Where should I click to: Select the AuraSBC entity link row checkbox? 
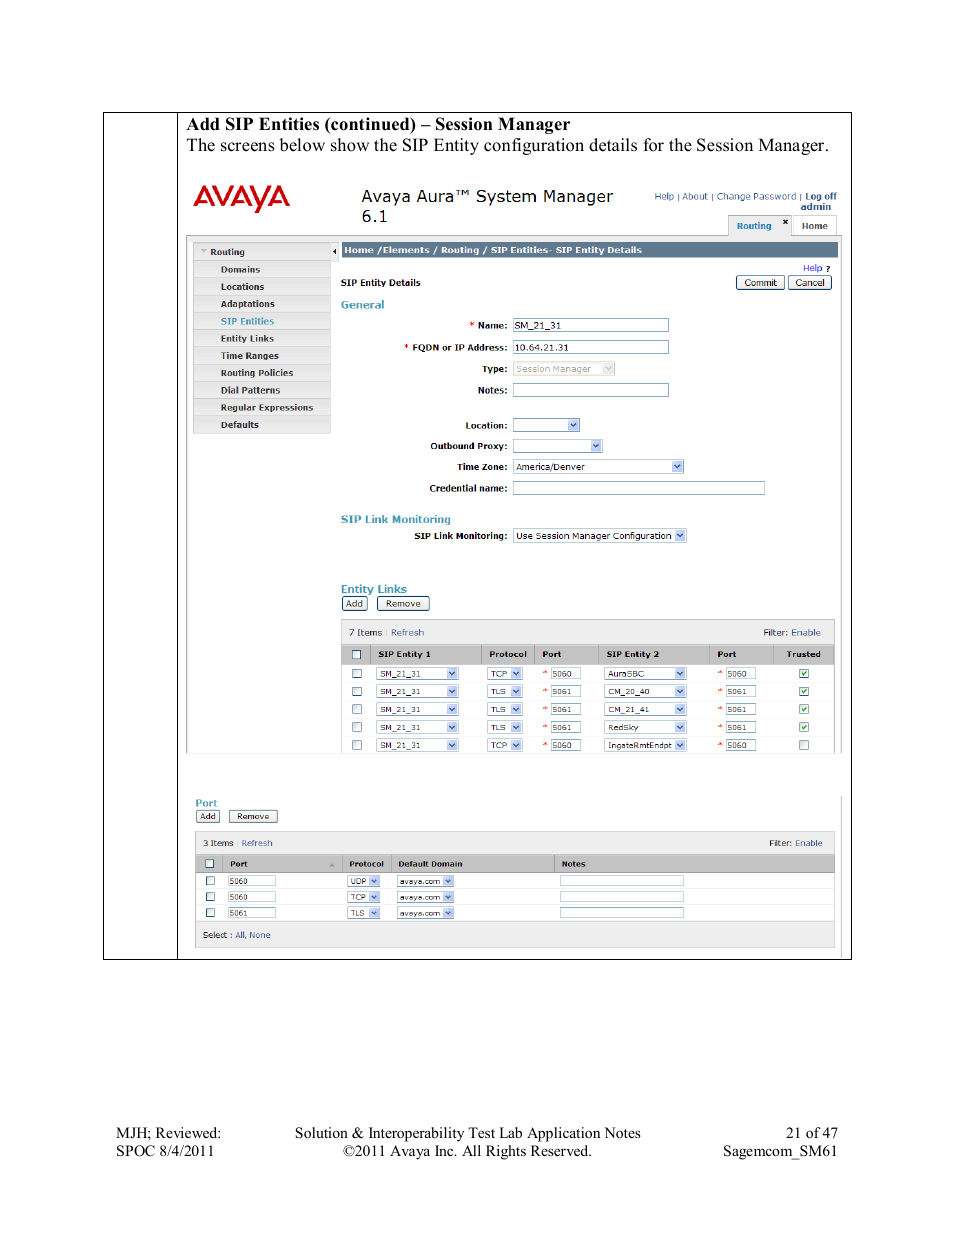point(357,674)
